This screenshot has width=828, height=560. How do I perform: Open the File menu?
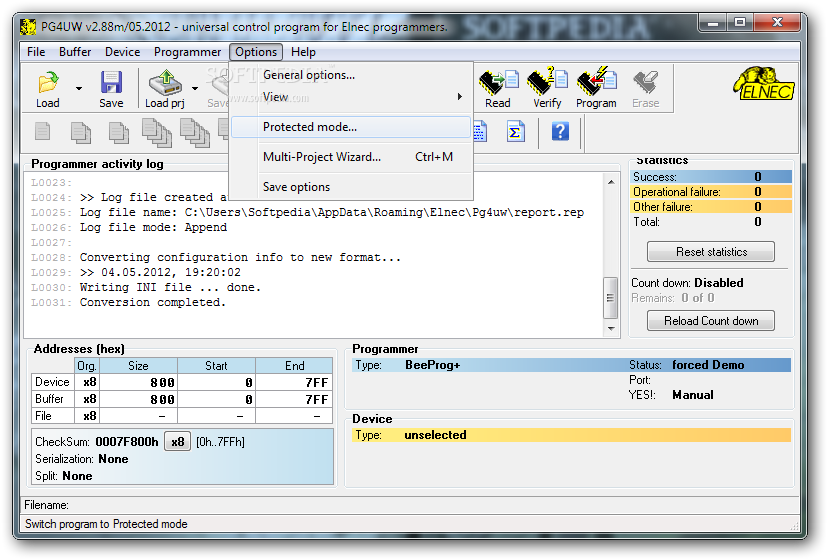[36, 52]
